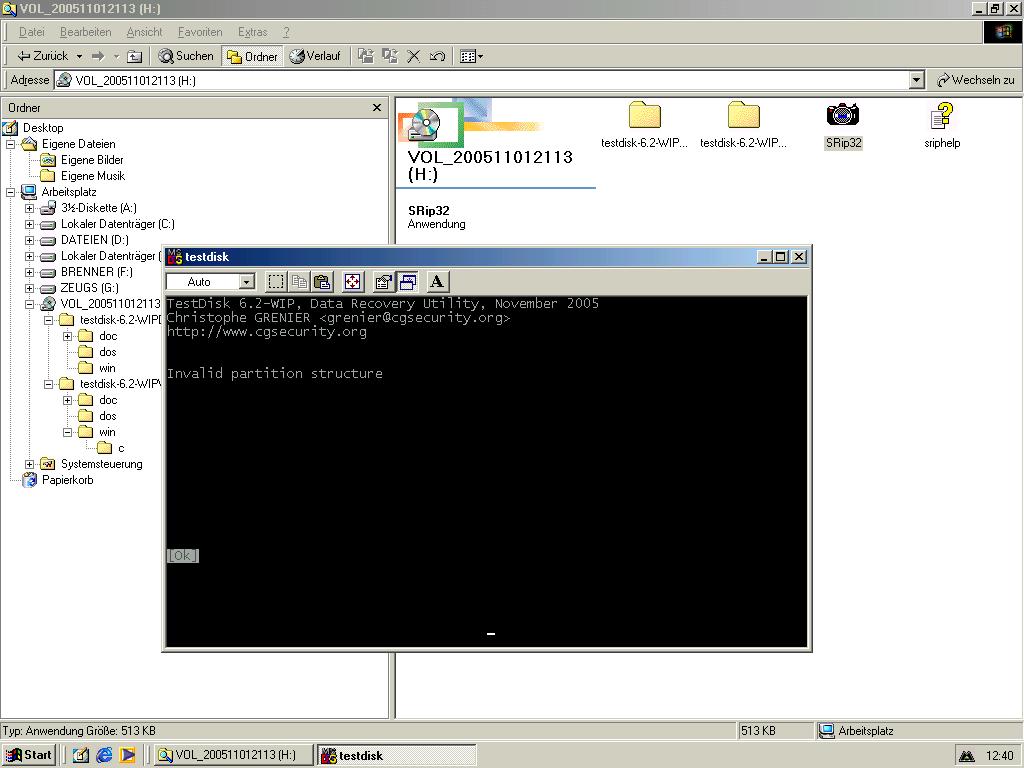
Task: Click the Font A icon in testdisk
Action: [x=437, y=282]
